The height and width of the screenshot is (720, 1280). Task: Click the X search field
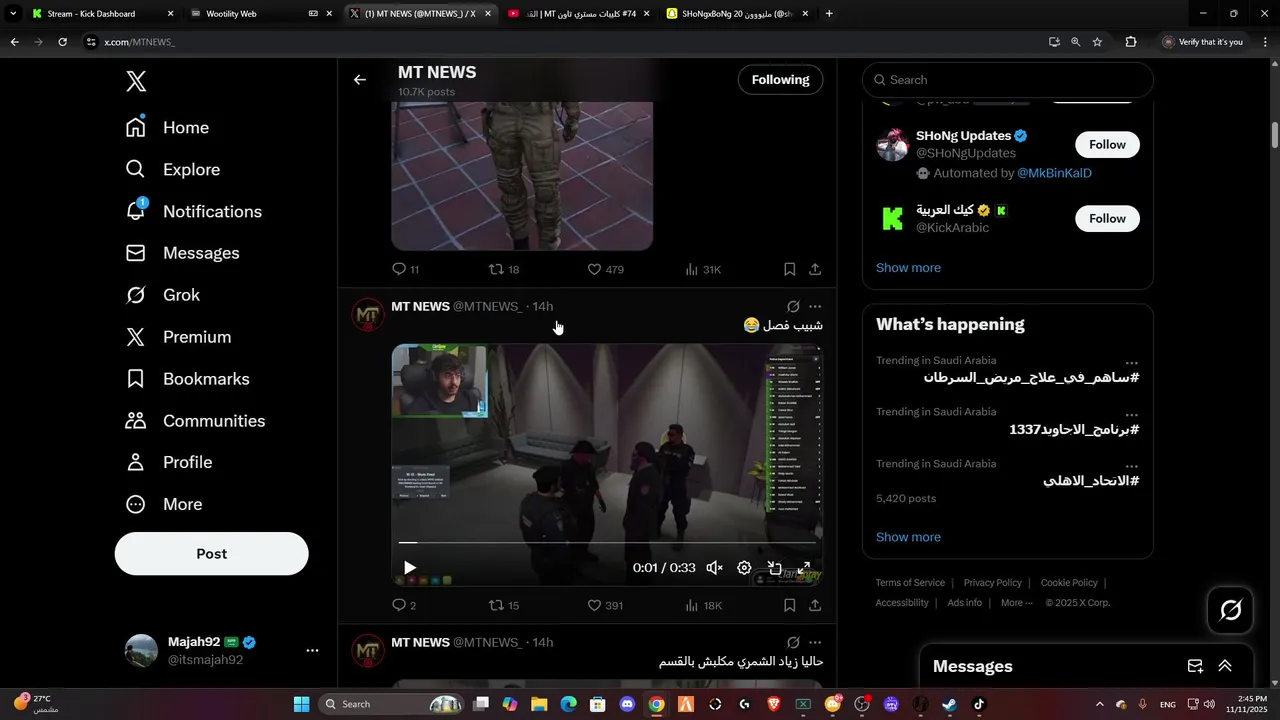pos(1008,80)
